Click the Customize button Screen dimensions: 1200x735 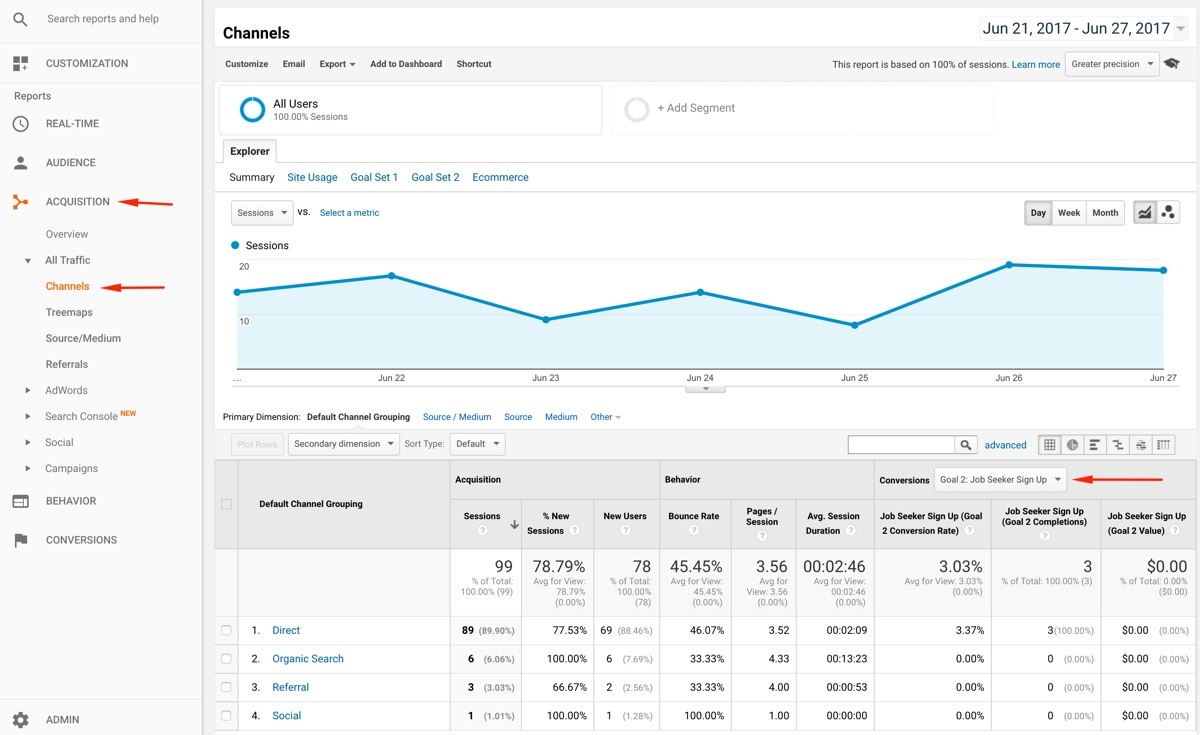(x=246, y=64)
